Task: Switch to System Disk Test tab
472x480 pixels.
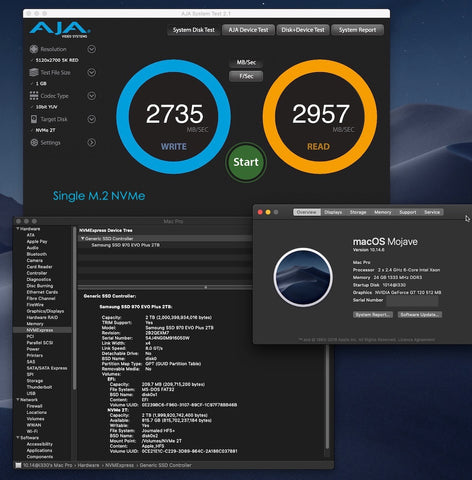Action: (194, 30)
